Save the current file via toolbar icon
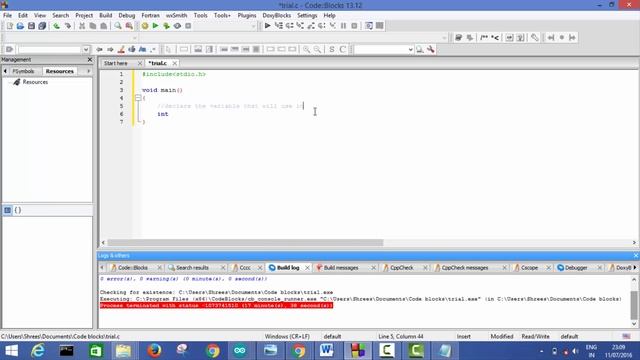640x360 pixels. point(31,26)
